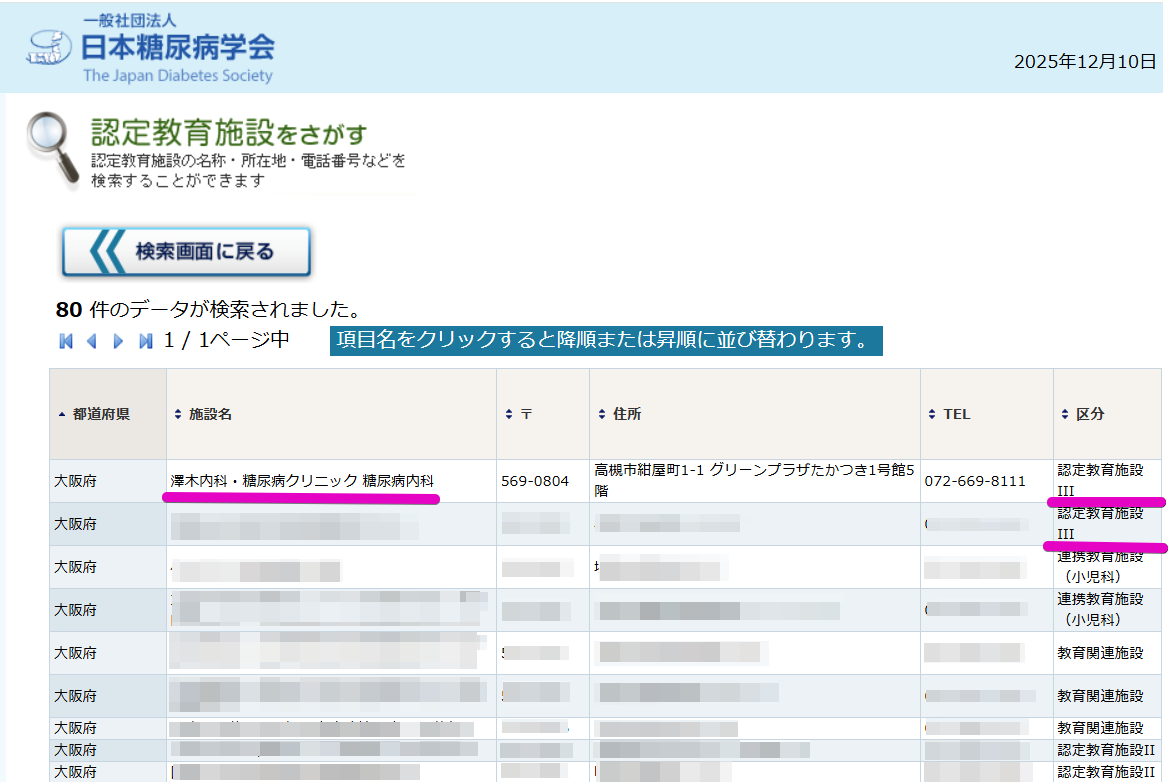Click the next page arrow icon
Screen dimensions: 1173x782
coord(118,341)
